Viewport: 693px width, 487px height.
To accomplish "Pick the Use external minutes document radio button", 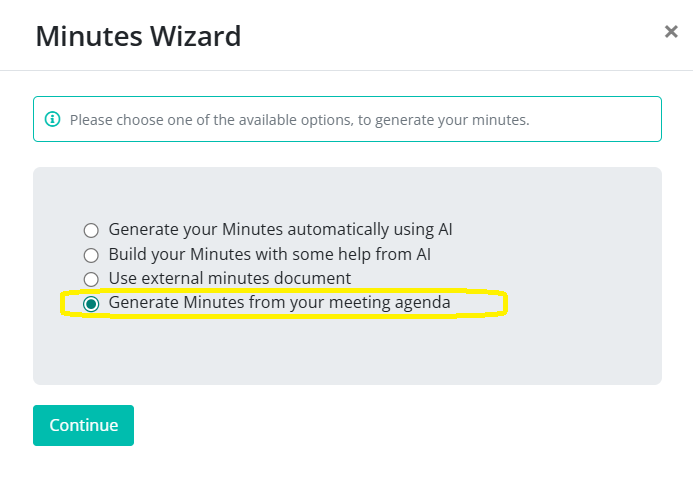I will tap(91, 279).
